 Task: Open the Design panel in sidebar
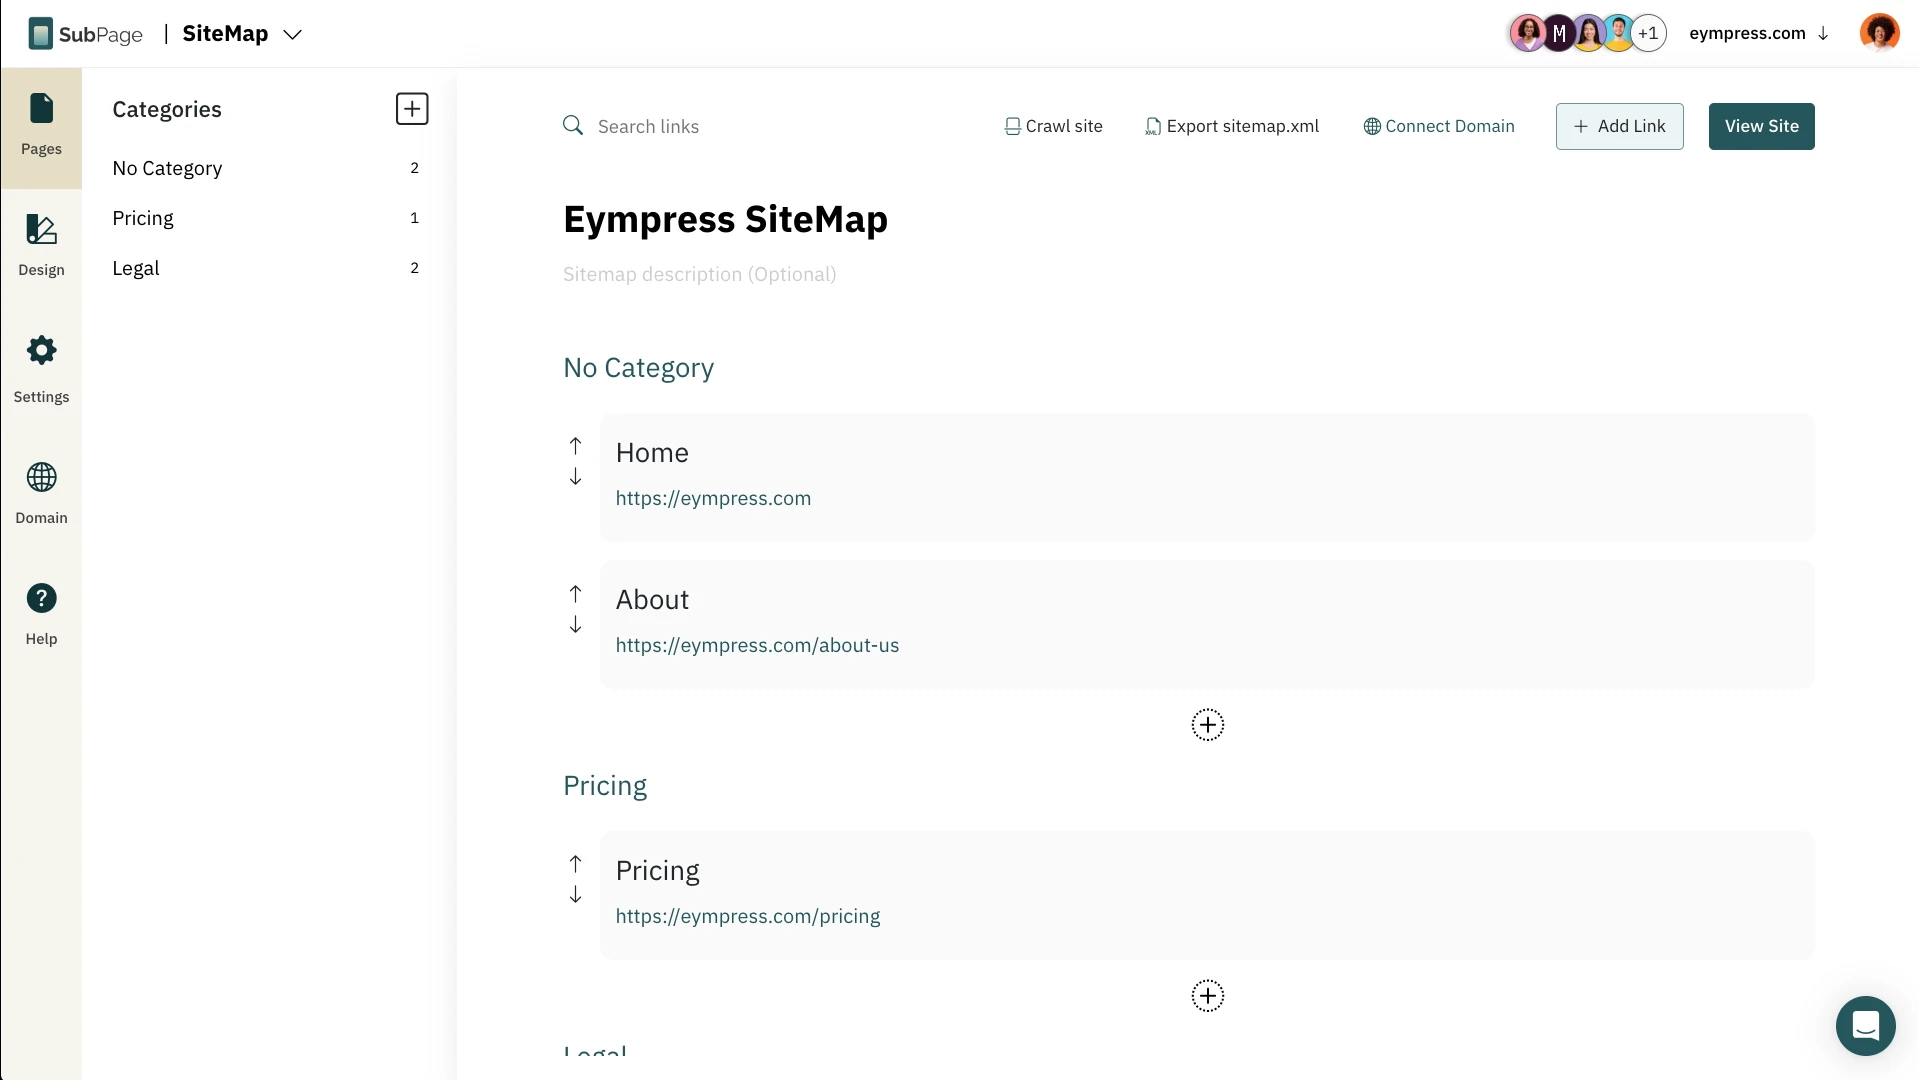[41, 246]
